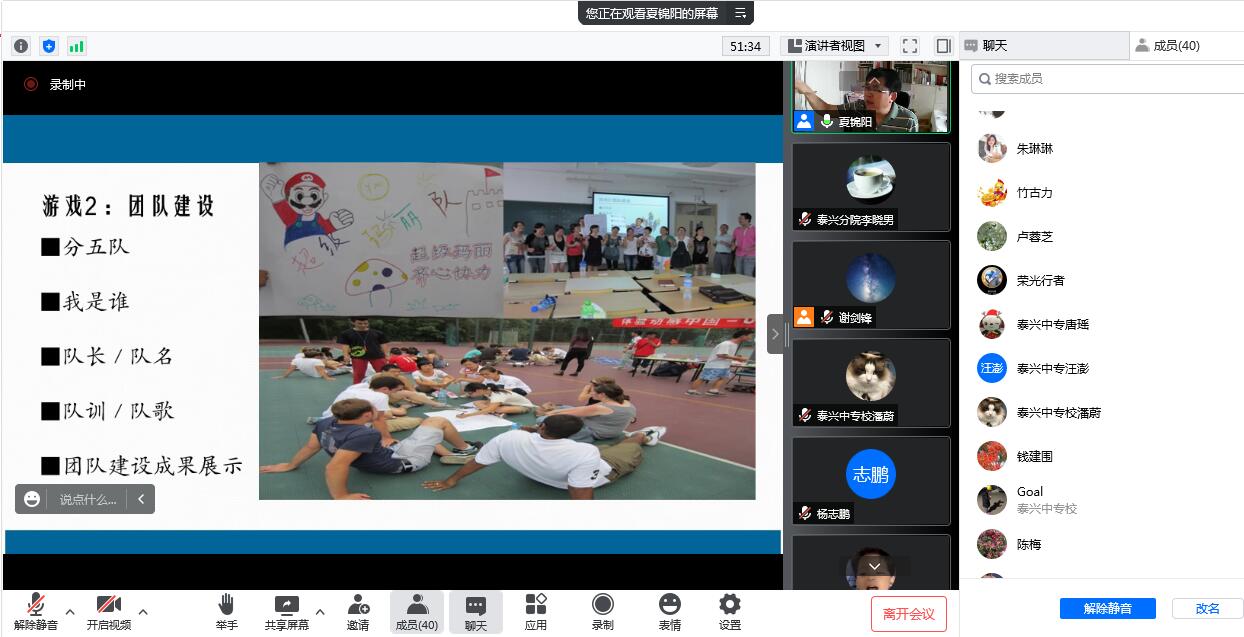Toggle the side panel layout icon
This screenshot has height=637, width=1244.
pos(943,46)
